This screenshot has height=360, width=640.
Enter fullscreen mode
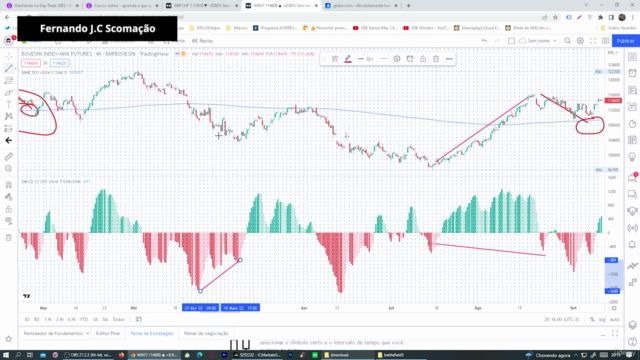pos(593,41)
